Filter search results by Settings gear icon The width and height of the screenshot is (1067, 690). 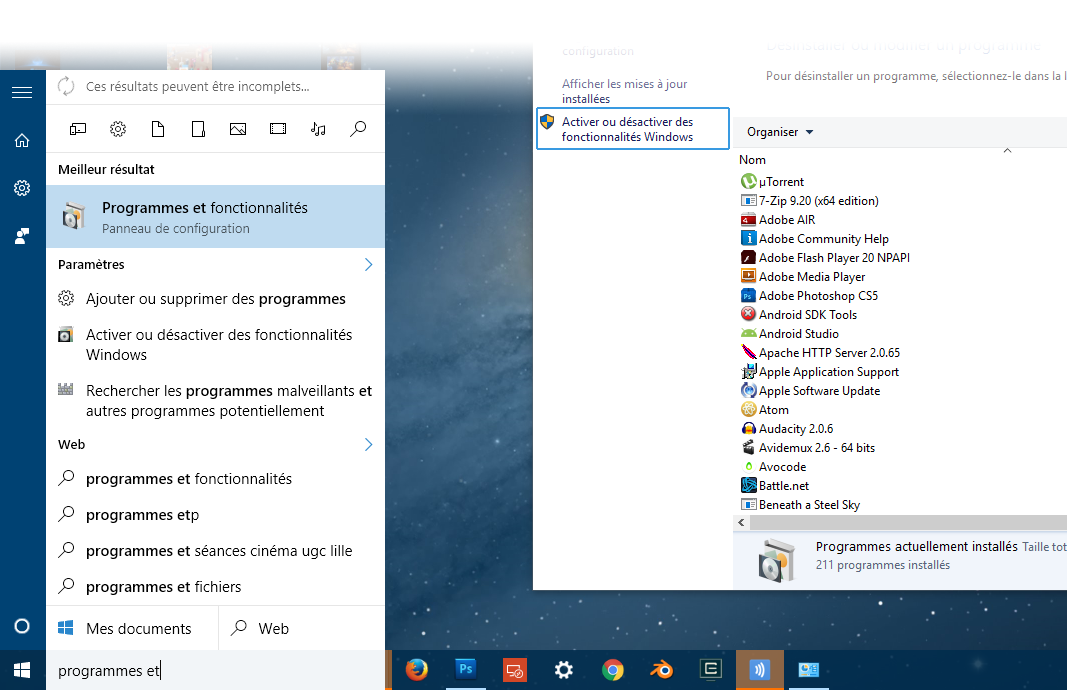click(118, 128)
